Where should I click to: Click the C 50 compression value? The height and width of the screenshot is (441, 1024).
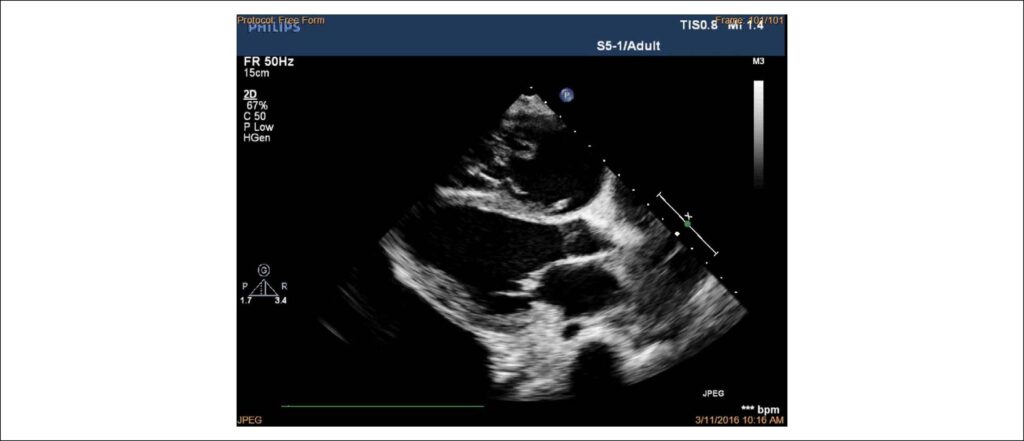(253, 116)
